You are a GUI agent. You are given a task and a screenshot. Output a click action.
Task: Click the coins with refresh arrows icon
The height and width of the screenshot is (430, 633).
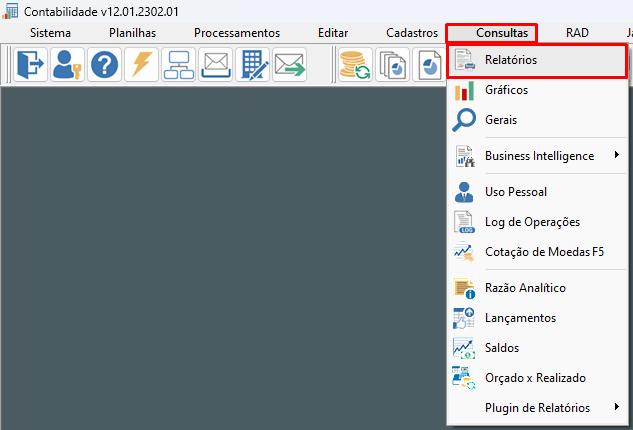click(x=355, y=65)
